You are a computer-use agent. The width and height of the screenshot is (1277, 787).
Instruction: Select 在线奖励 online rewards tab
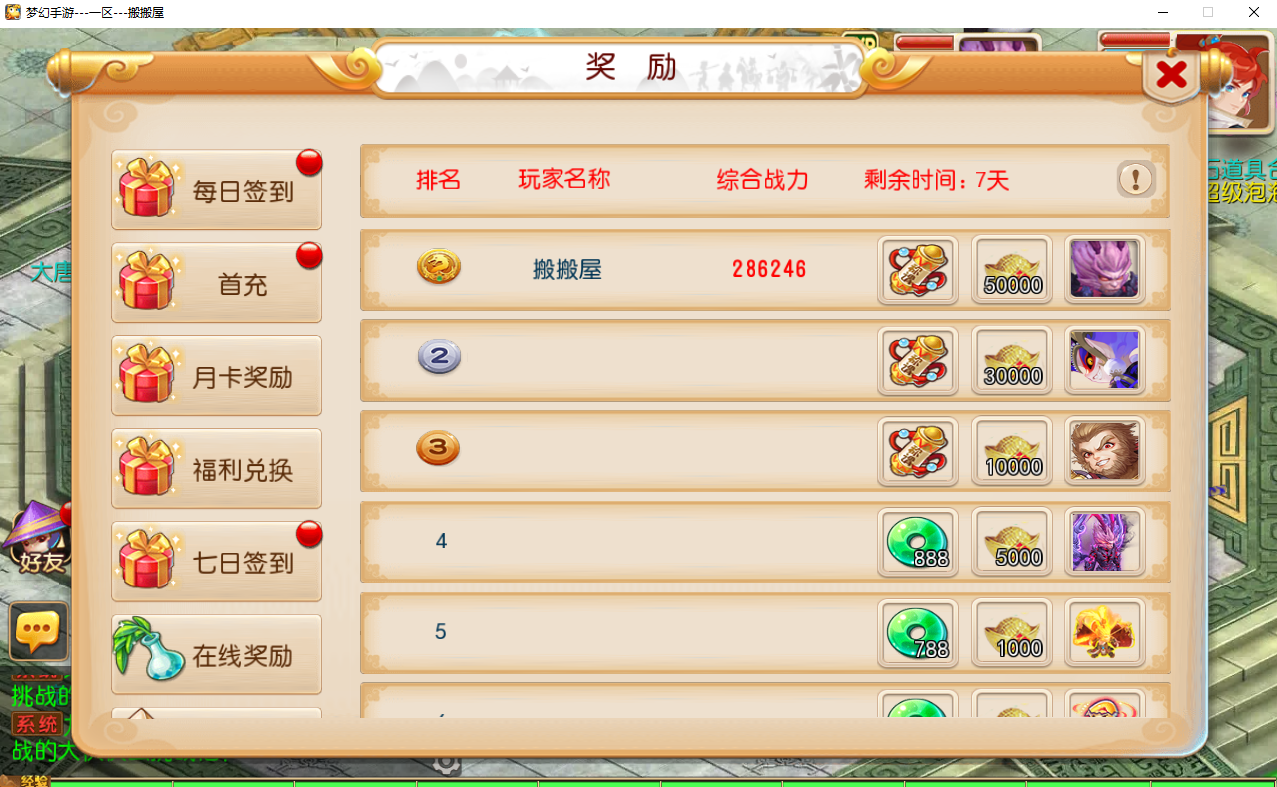point(216,655)
